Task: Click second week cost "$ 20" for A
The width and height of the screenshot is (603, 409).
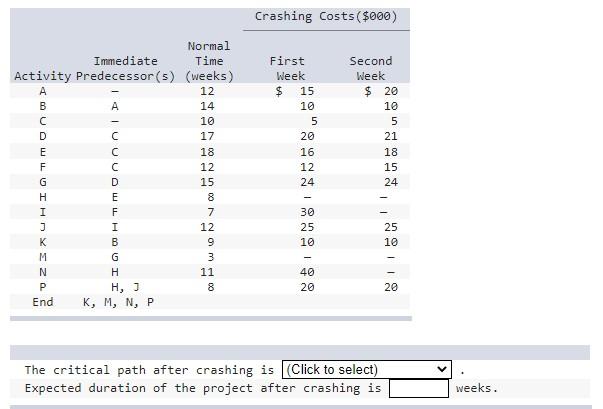Action: click(x=381, y=91)
